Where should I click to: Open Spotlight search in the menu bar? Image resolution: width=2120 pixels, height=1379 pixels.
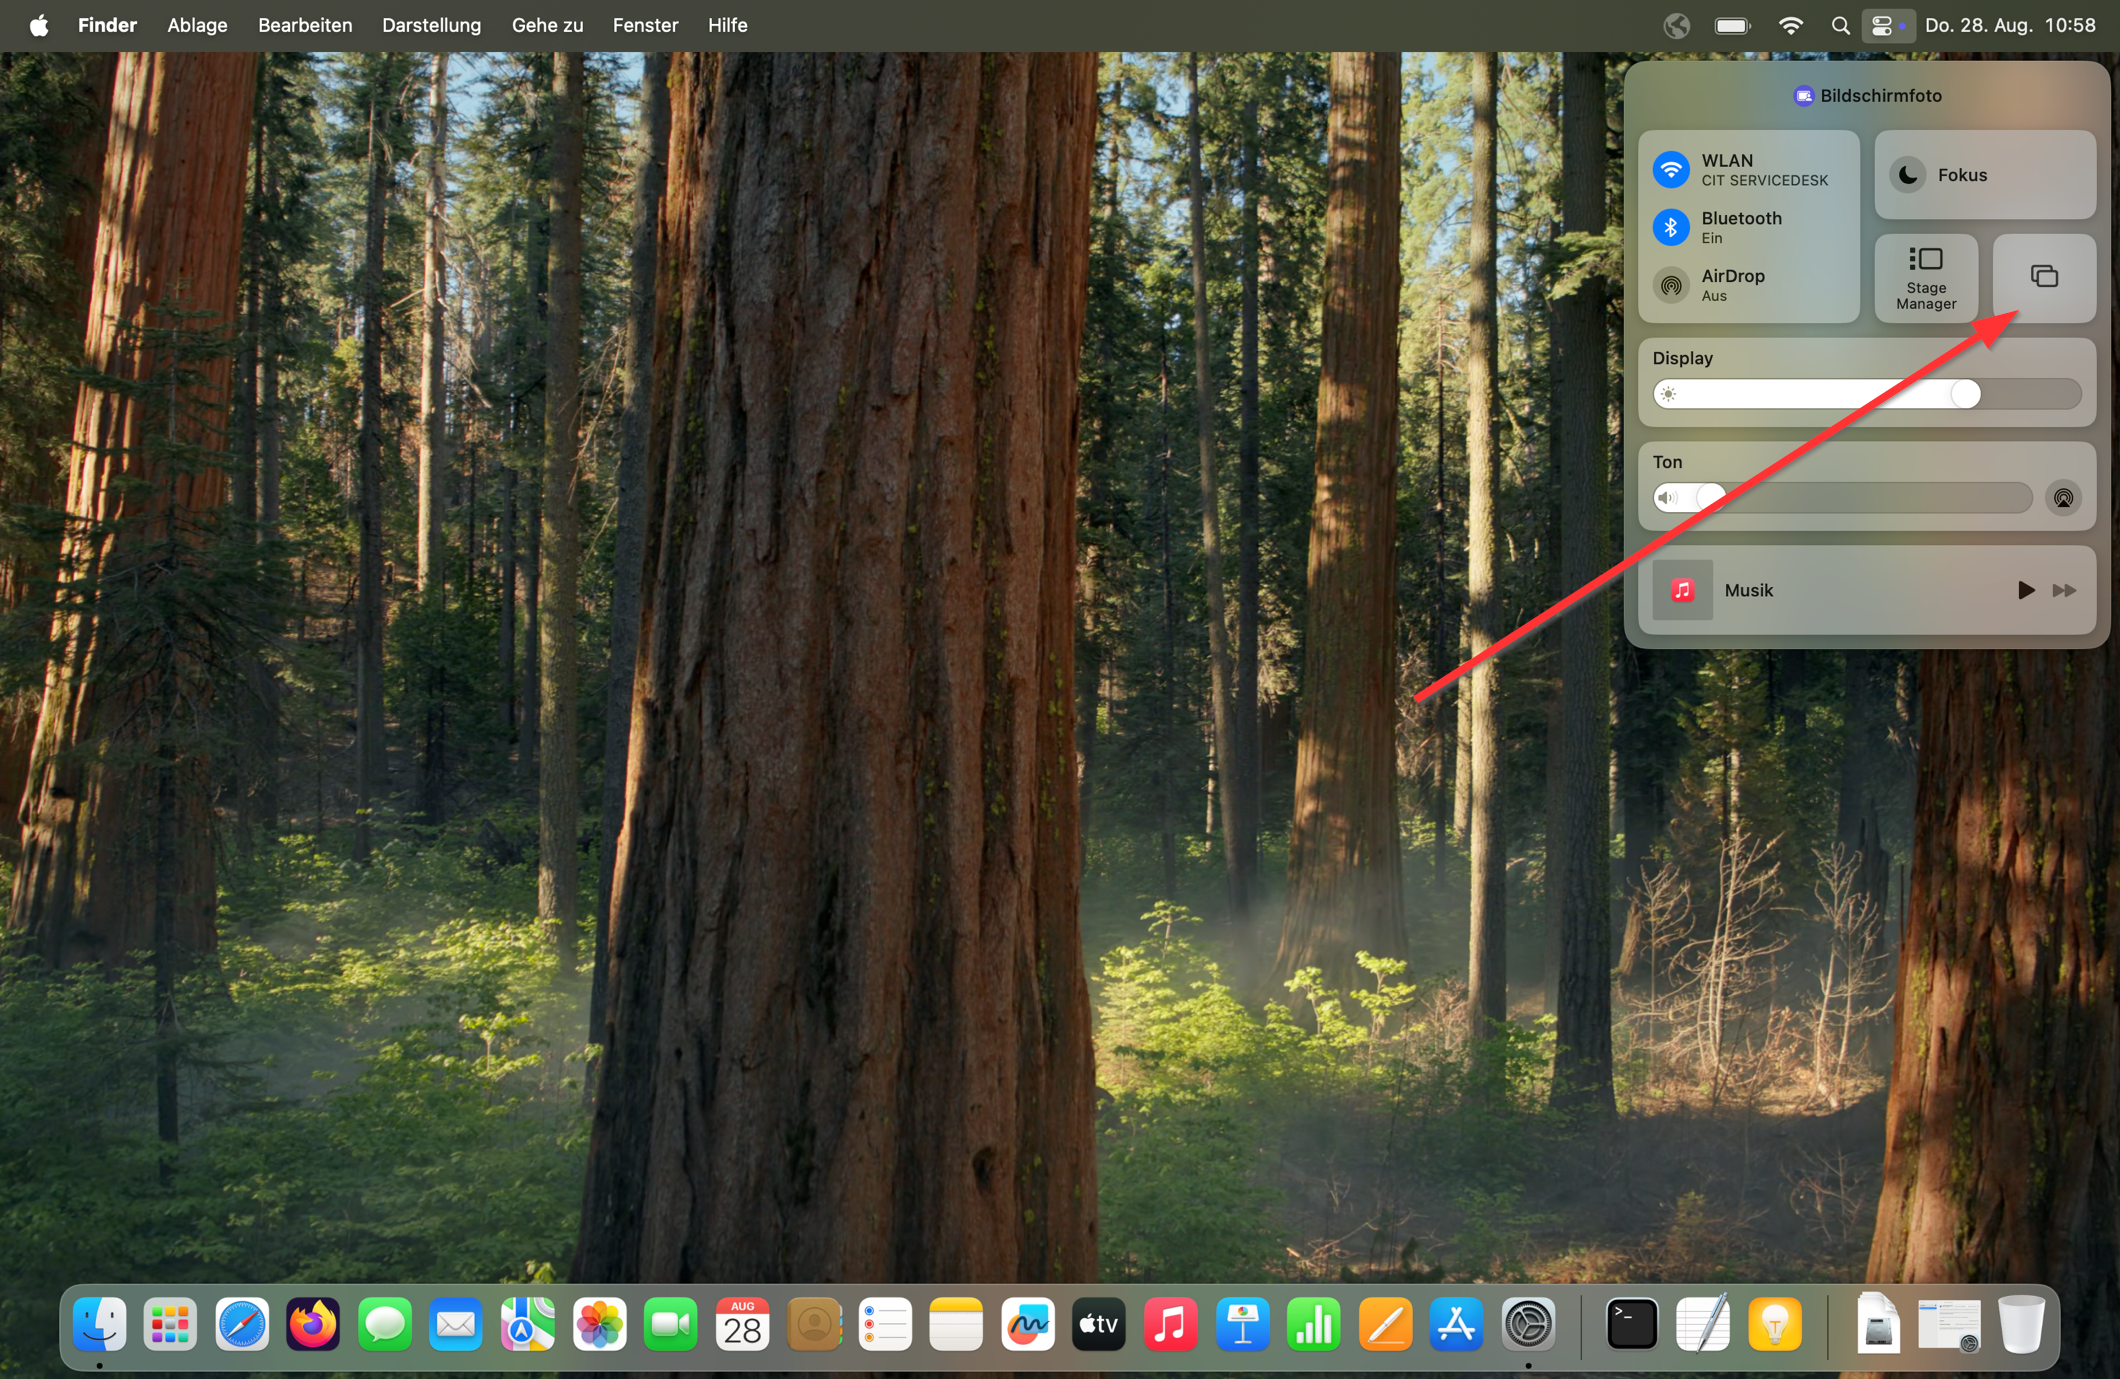coord(1840,25)
